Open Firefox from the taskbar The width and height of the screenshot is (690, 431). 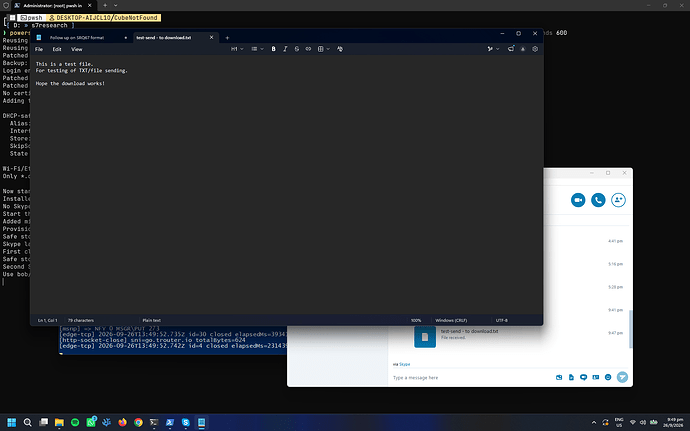click(x=122, y=423)
